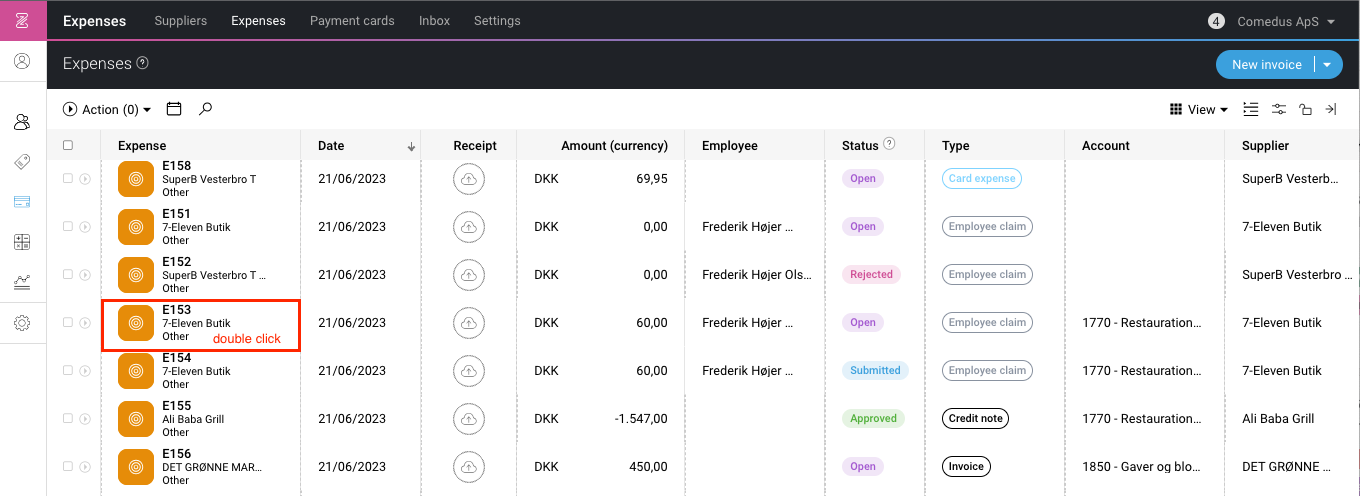Viewport: 1360px width, 496px height.
Task: Click the row density list icon
Action: 1251,109
